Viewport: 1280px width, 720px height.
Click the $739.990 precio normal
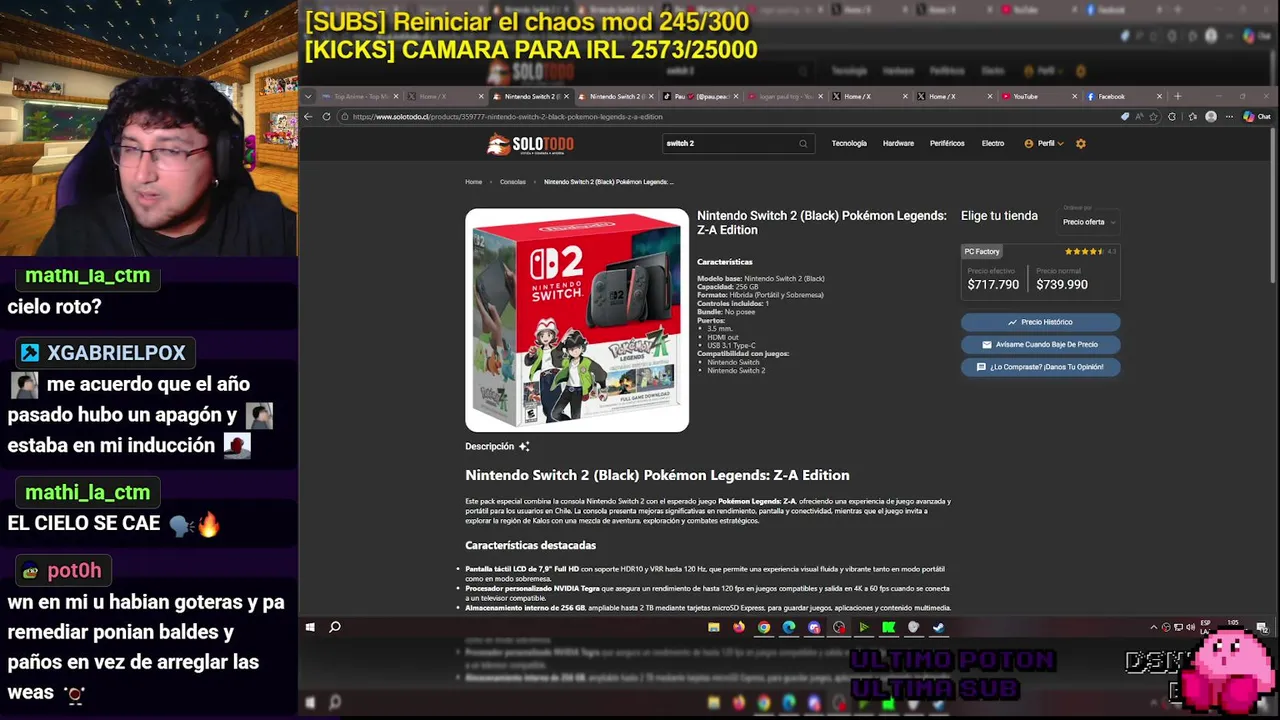pos(1062,284)
